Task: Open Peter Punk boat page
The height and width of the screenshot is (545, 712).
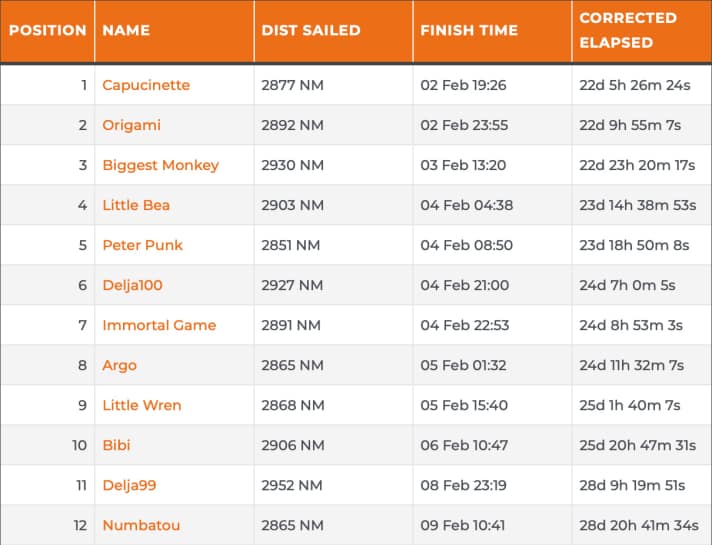Action: tap(142, 245)
